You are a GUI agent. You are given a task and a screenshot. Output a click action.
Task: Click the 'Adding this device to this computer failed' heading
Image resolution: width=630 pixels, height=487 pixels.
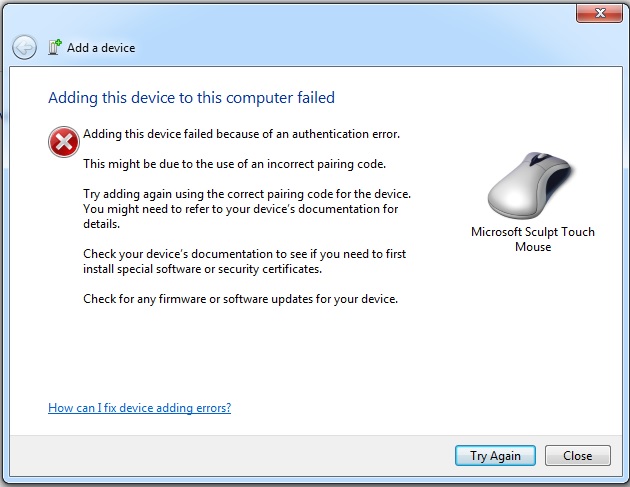pyautogui.click(x=191, y=98)
